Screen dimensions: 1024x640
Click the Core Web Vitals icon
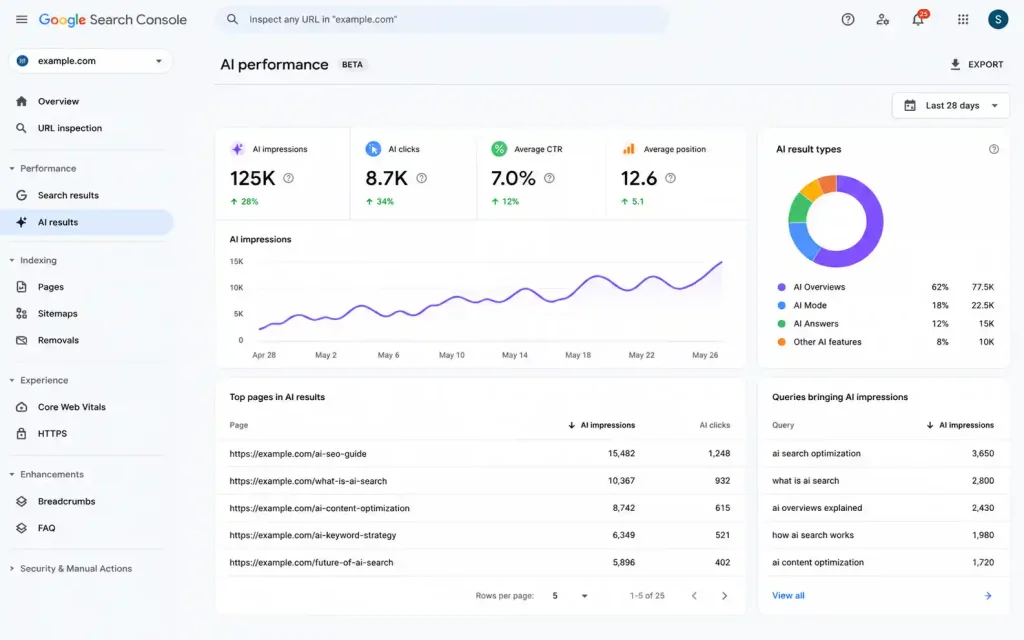(22, 407)
